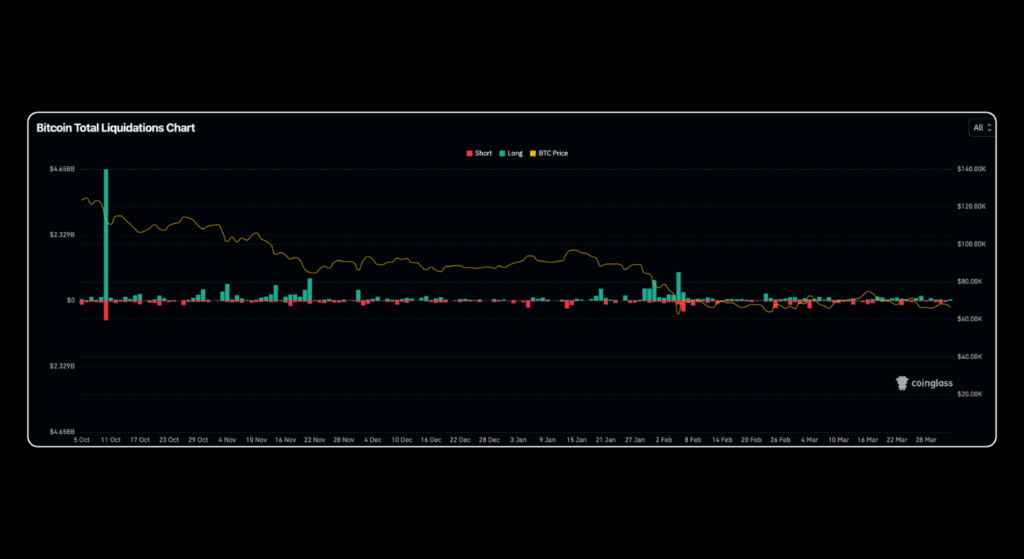Click the "22 Mar" date label
The height and width of the screenshot is (559, 1024).
pyautogui.click(x=897, y=440)
